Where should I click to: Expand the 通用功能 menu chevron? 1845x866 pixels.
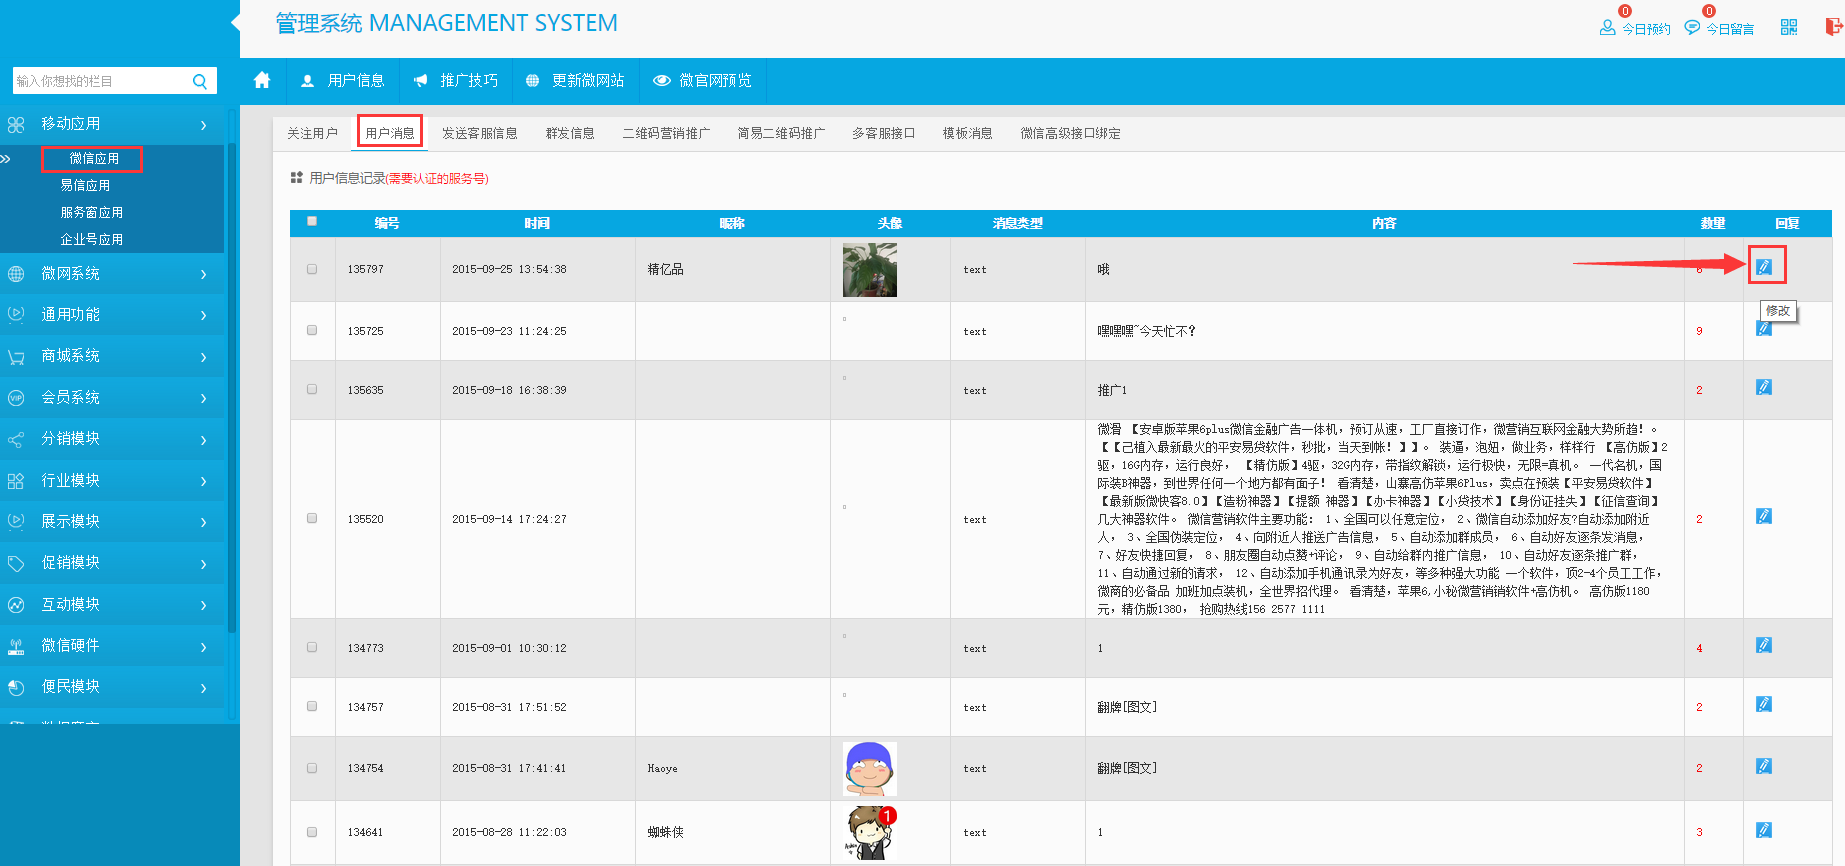(x=204, y=316)
